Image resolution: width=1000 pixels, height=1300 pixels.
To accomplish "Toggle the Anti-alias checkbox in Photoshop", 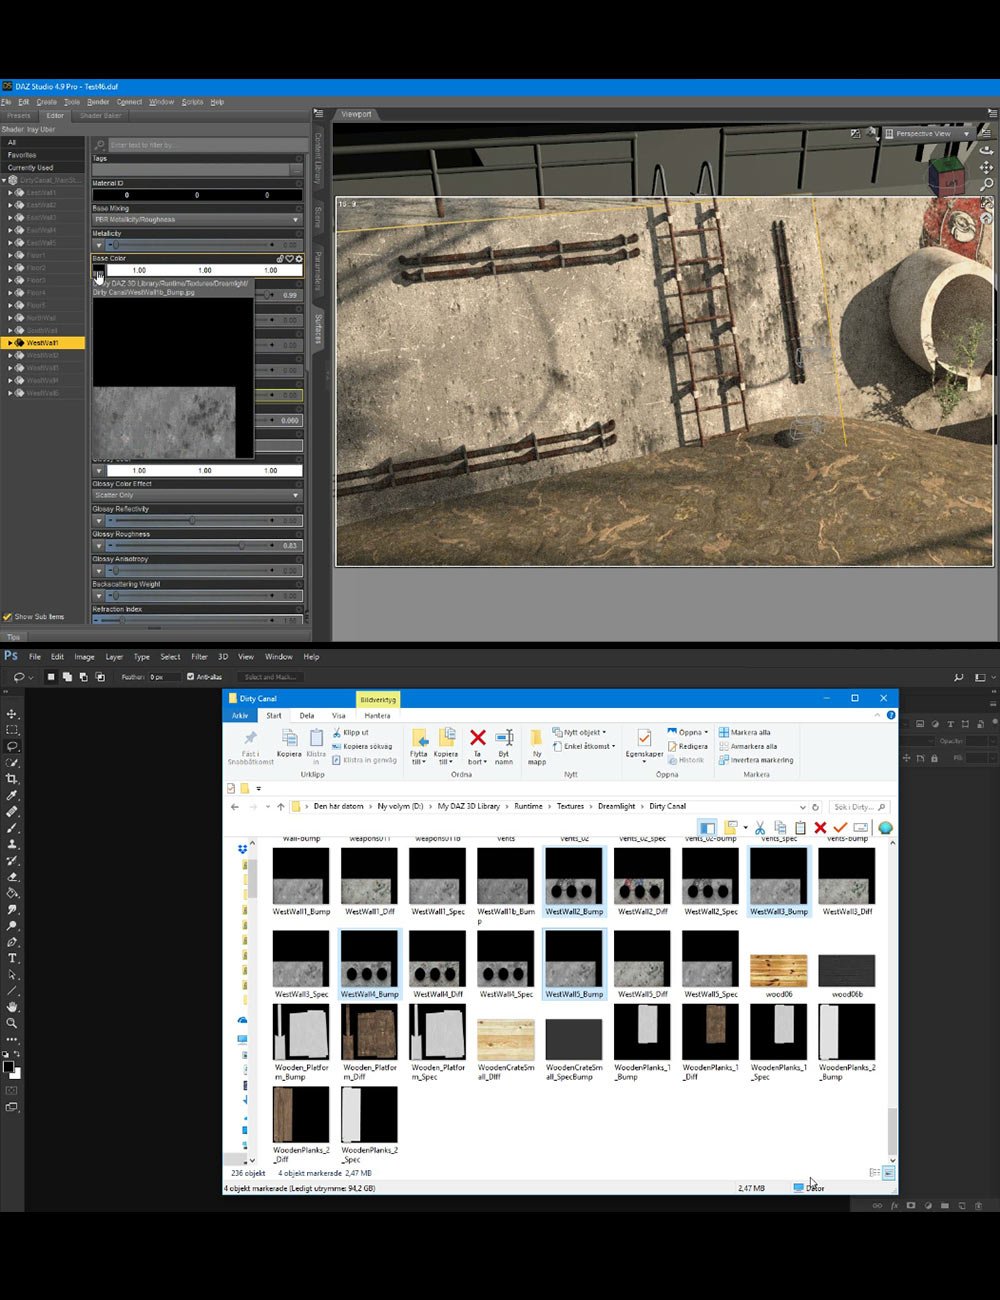I will pyautogui.click(x=191, y=677).
